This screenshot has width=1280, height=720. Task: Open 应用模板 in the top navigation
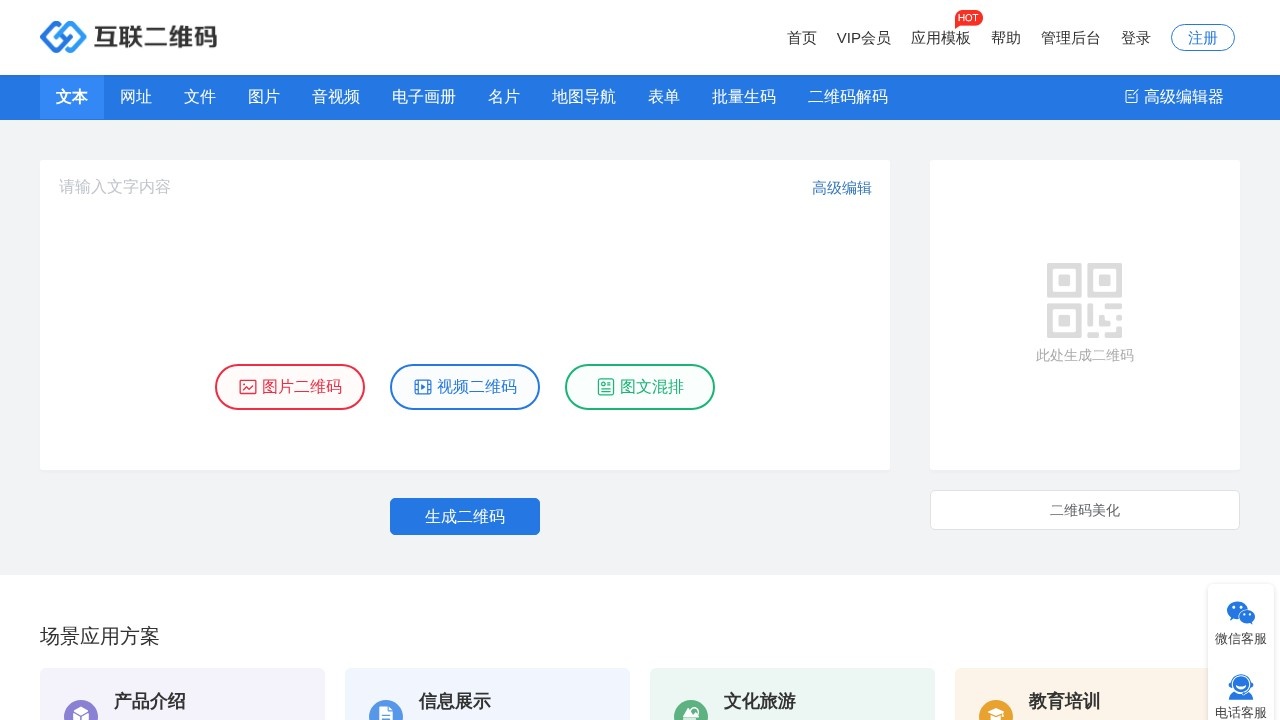click(941, 38)
